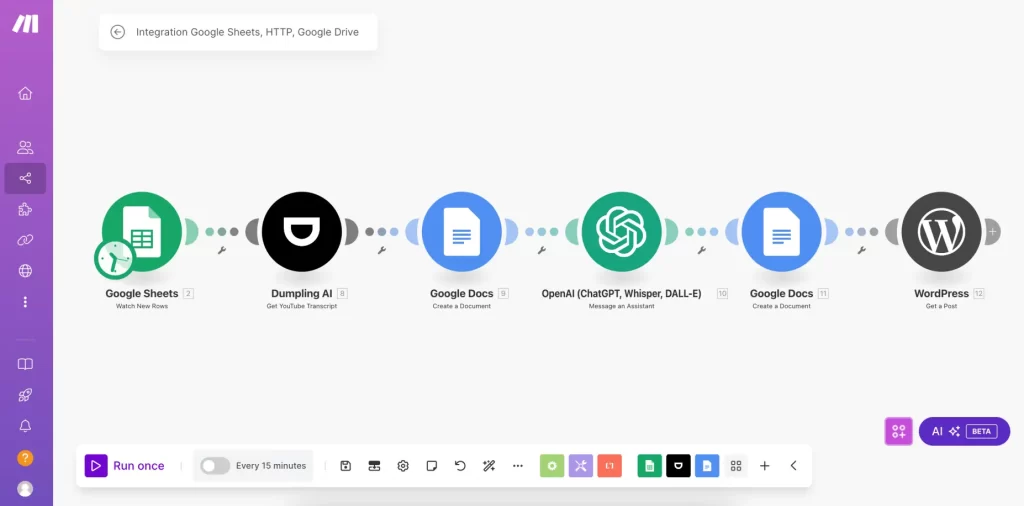Open scenario settings gear in bottom toolbar
This screenshot has height=506, width=1024.
403,466
